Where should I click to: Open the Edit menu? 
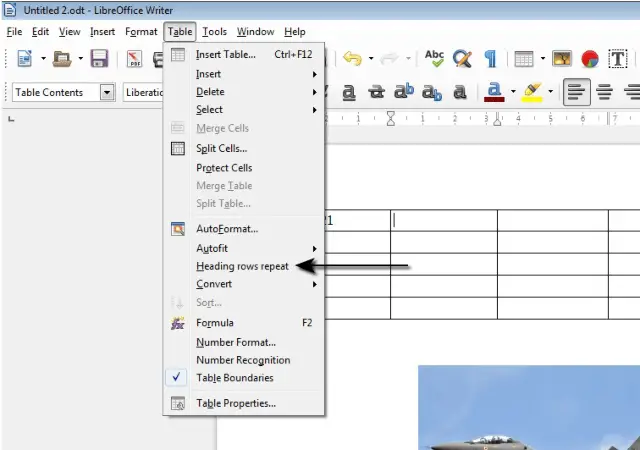[40, 32]
